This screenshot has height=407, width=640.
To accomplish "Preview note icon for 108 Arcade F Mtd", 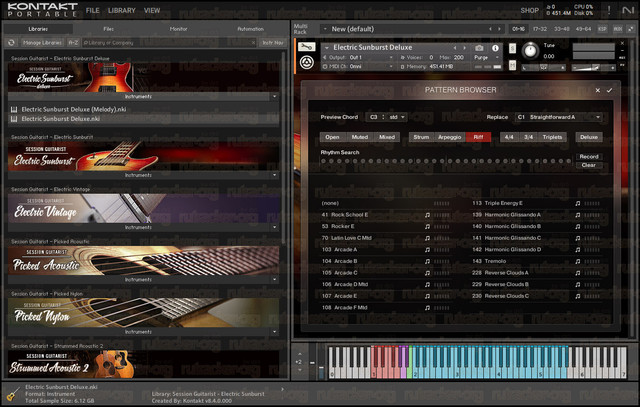I will tap(427, 308).
